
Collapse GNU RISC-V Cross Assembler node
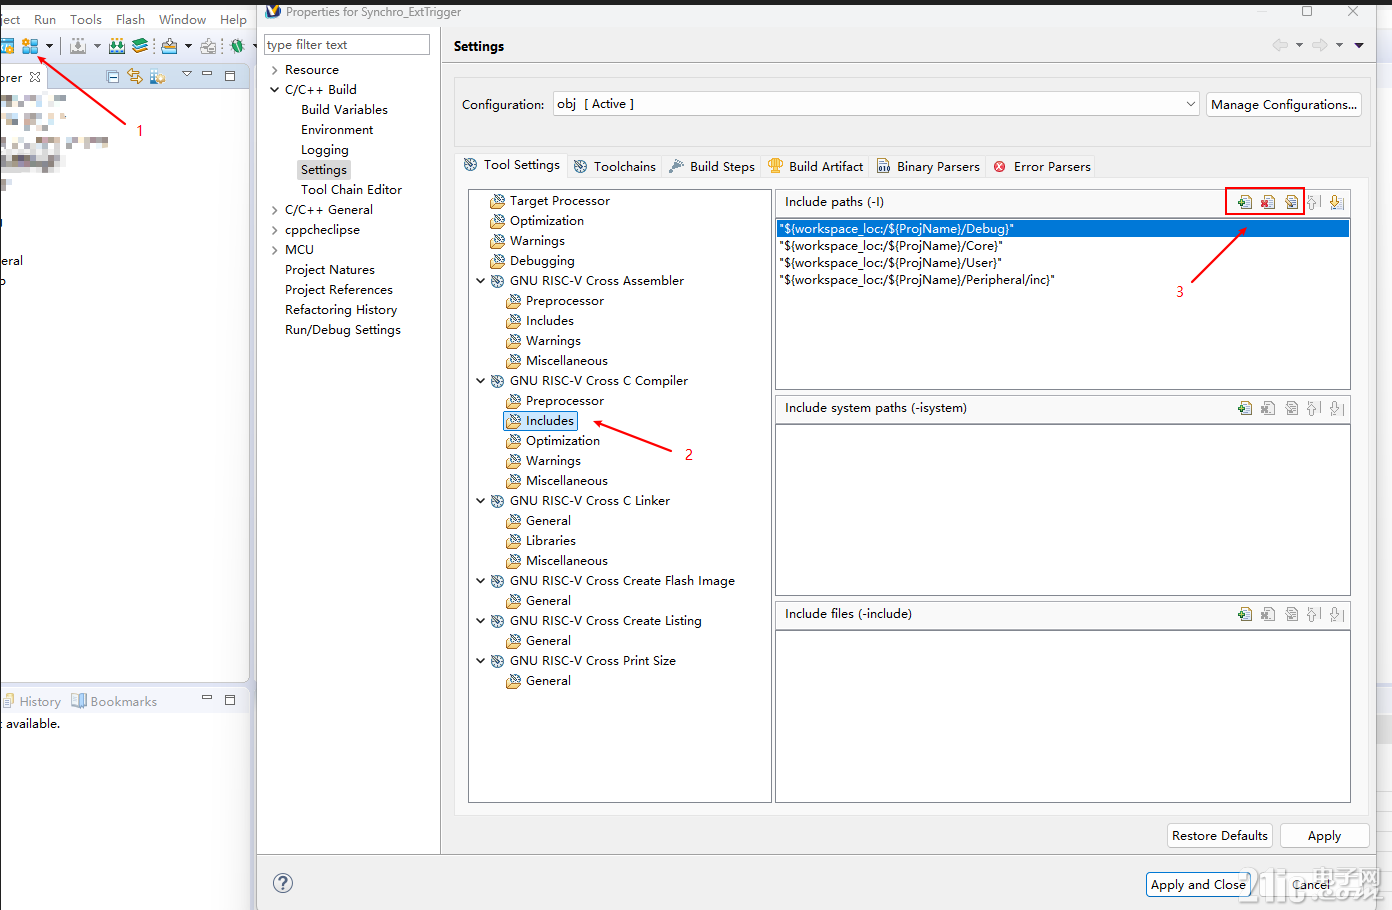pos(481,281)
